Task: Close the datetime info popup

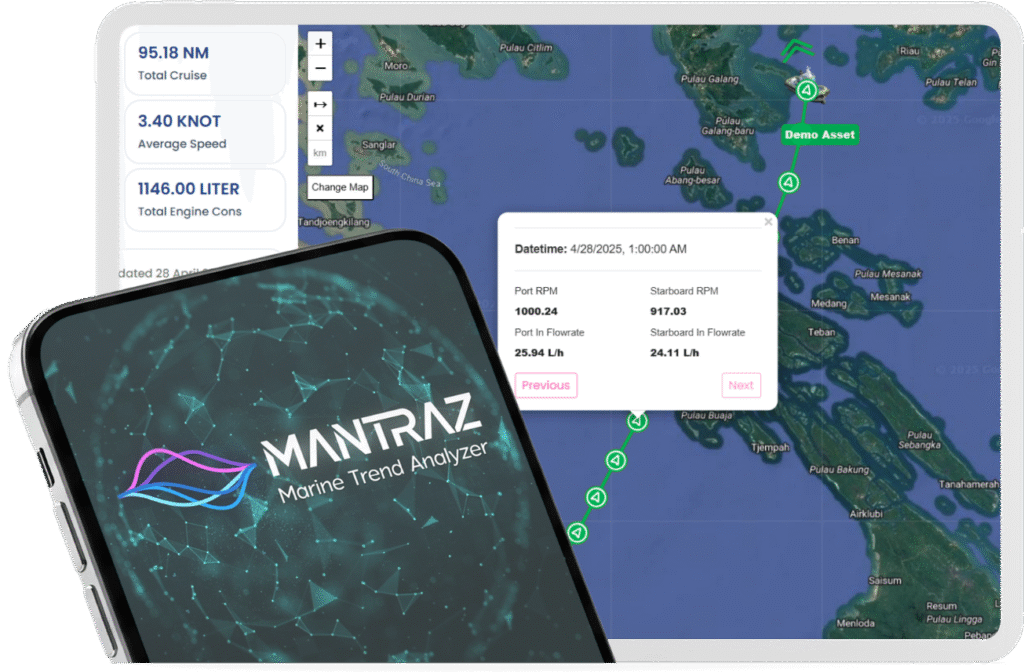Action: [768, 222]
